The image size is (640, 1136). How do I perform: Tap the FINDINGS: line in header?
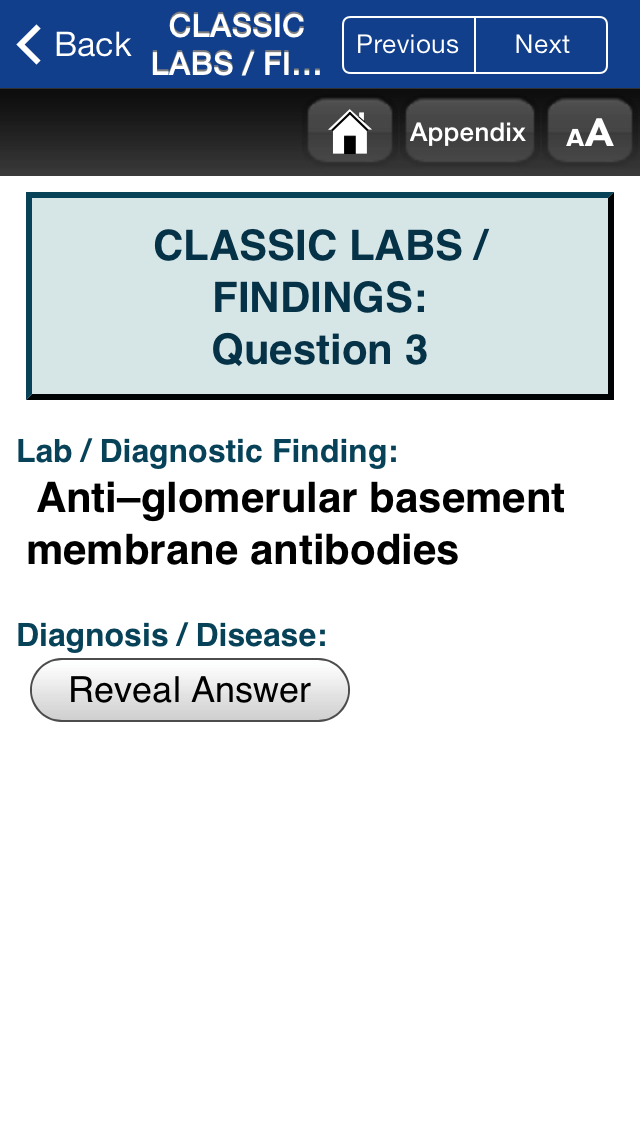pos(320,297)
